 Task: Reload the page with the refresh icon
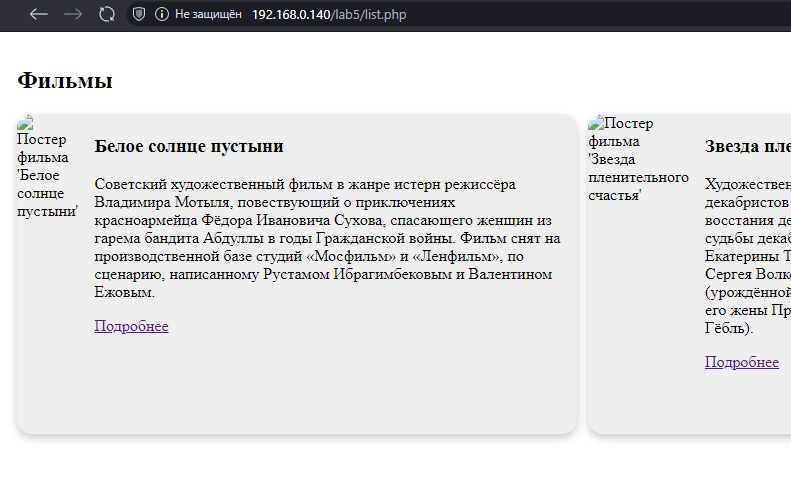(106, 14)
